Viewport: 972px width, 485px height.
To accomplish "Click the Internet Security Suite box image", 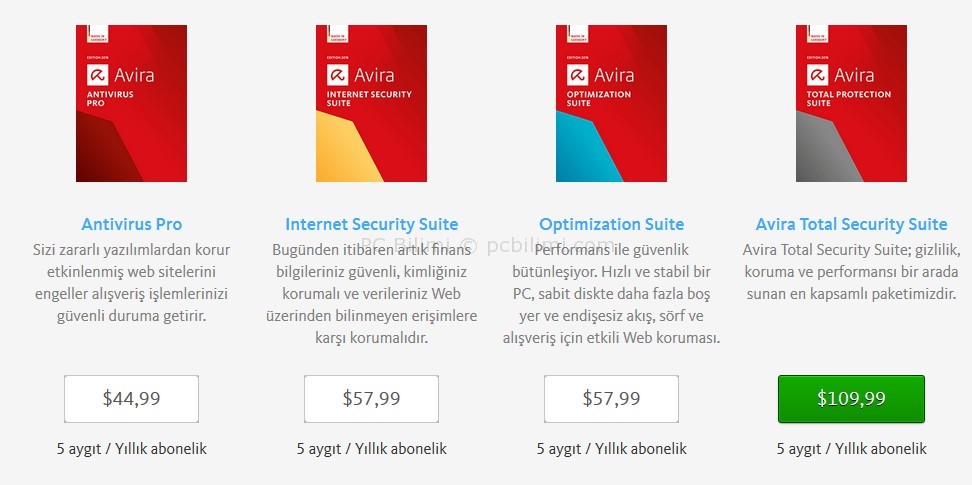I will 371,104.
